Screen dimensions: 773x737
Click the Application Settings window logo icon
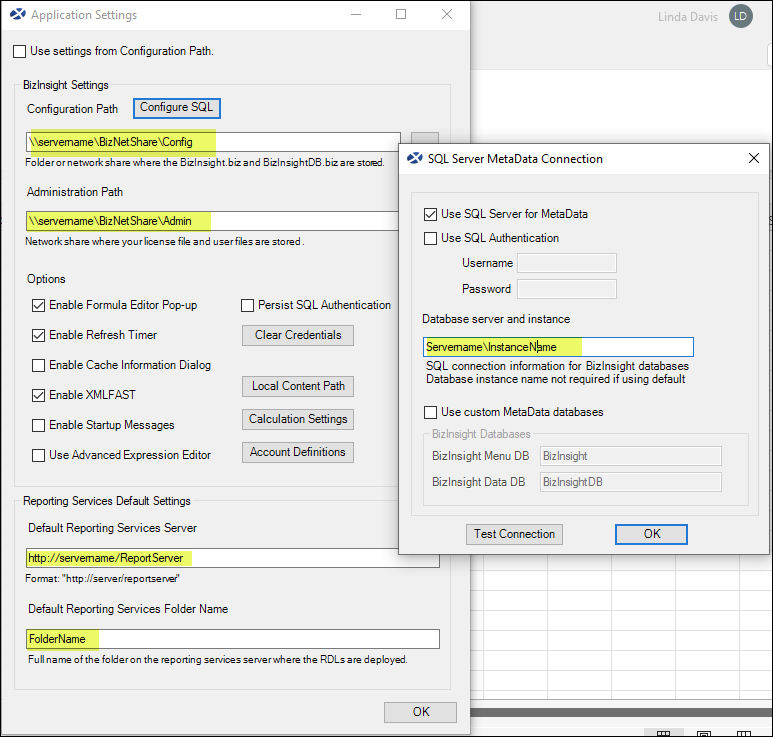tap(18, 14)
